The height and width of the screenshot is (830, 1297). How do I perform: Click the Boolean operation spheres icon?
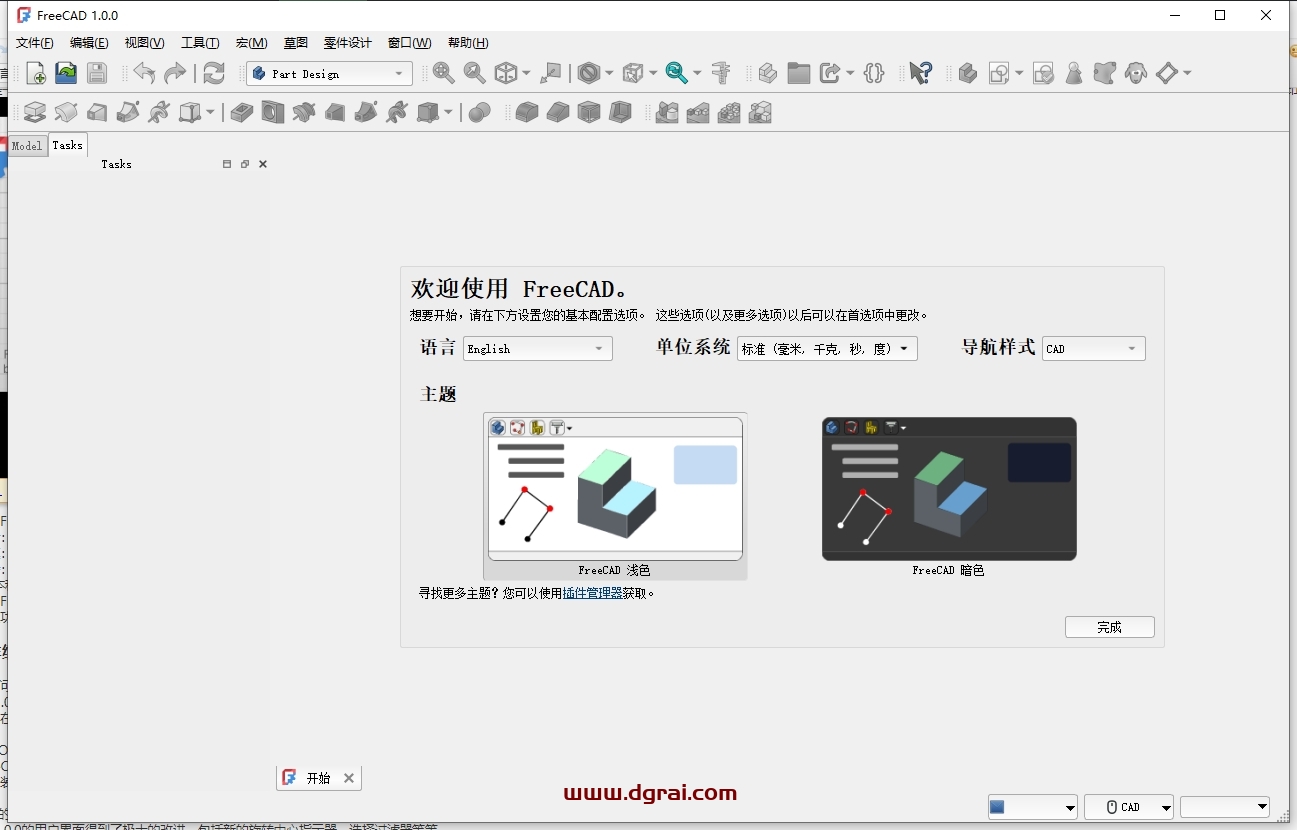pos(480,112)
